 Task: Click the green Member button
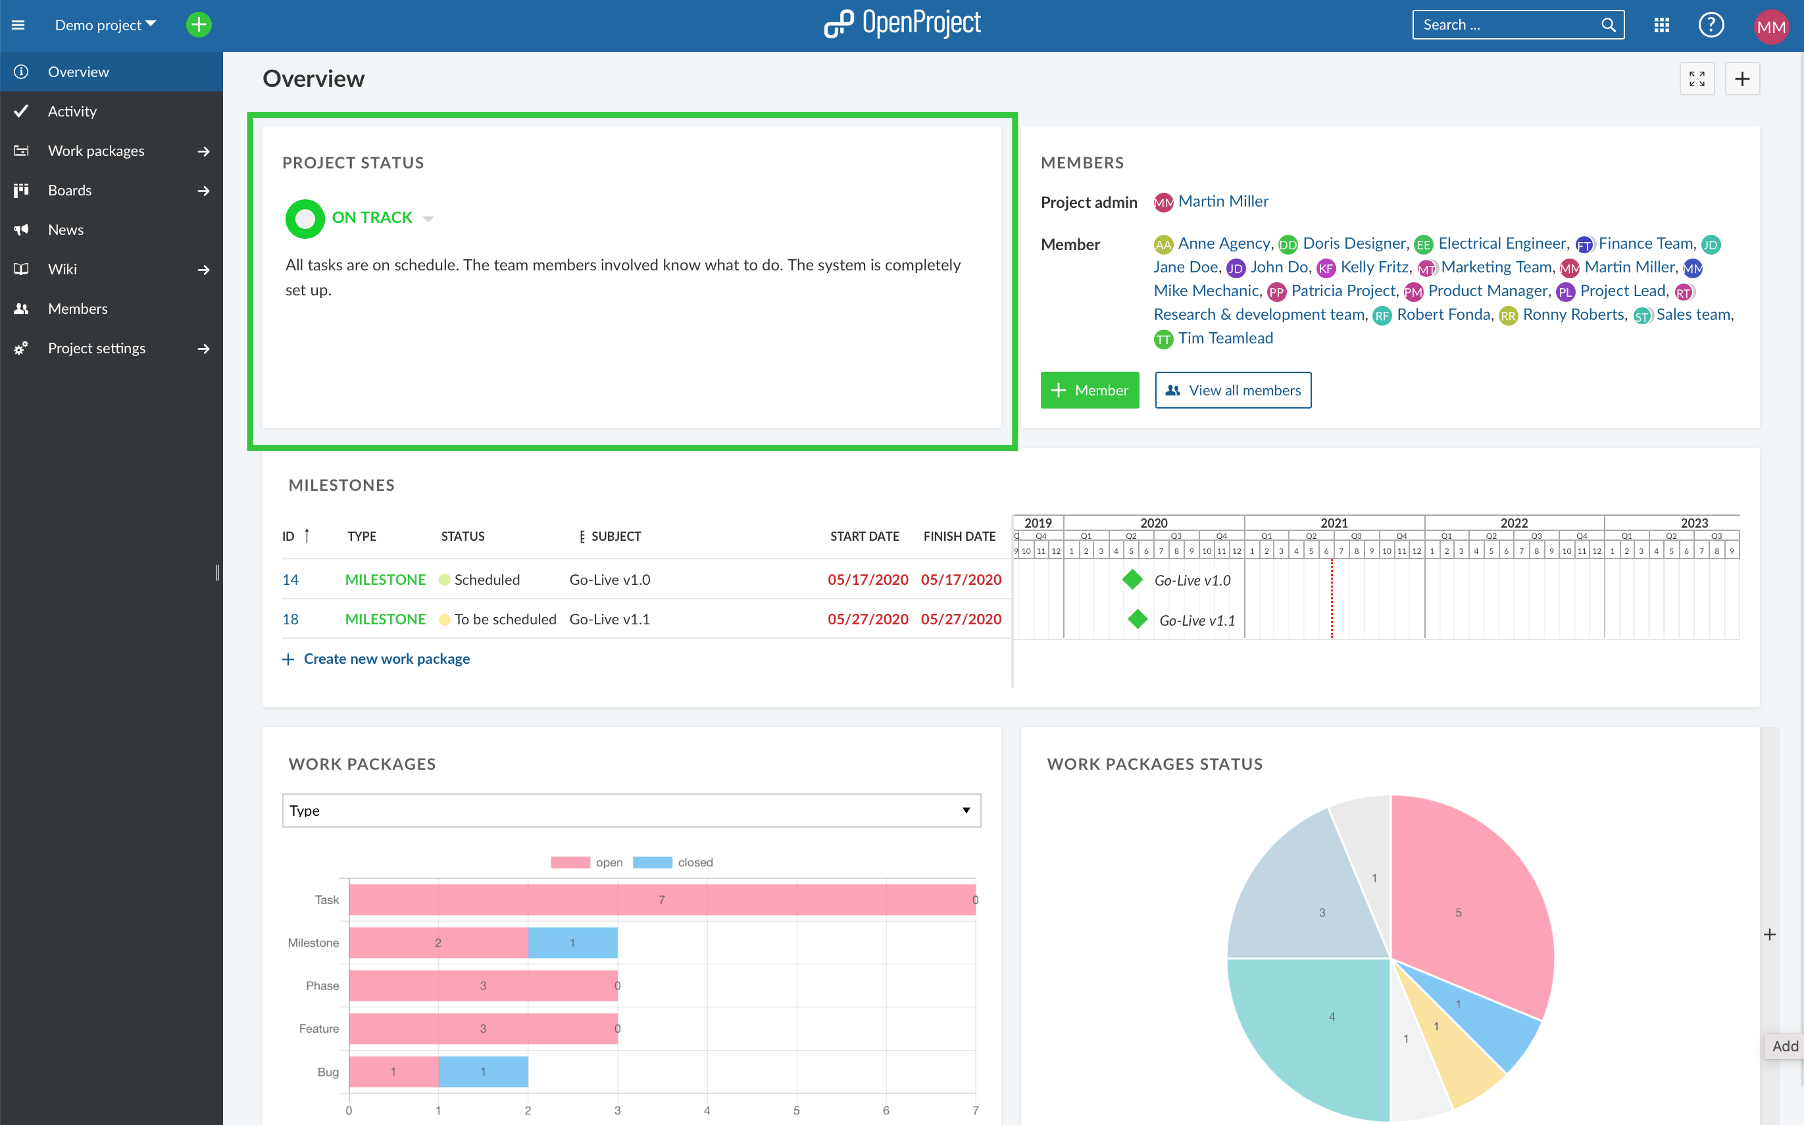pos(1089,390)
